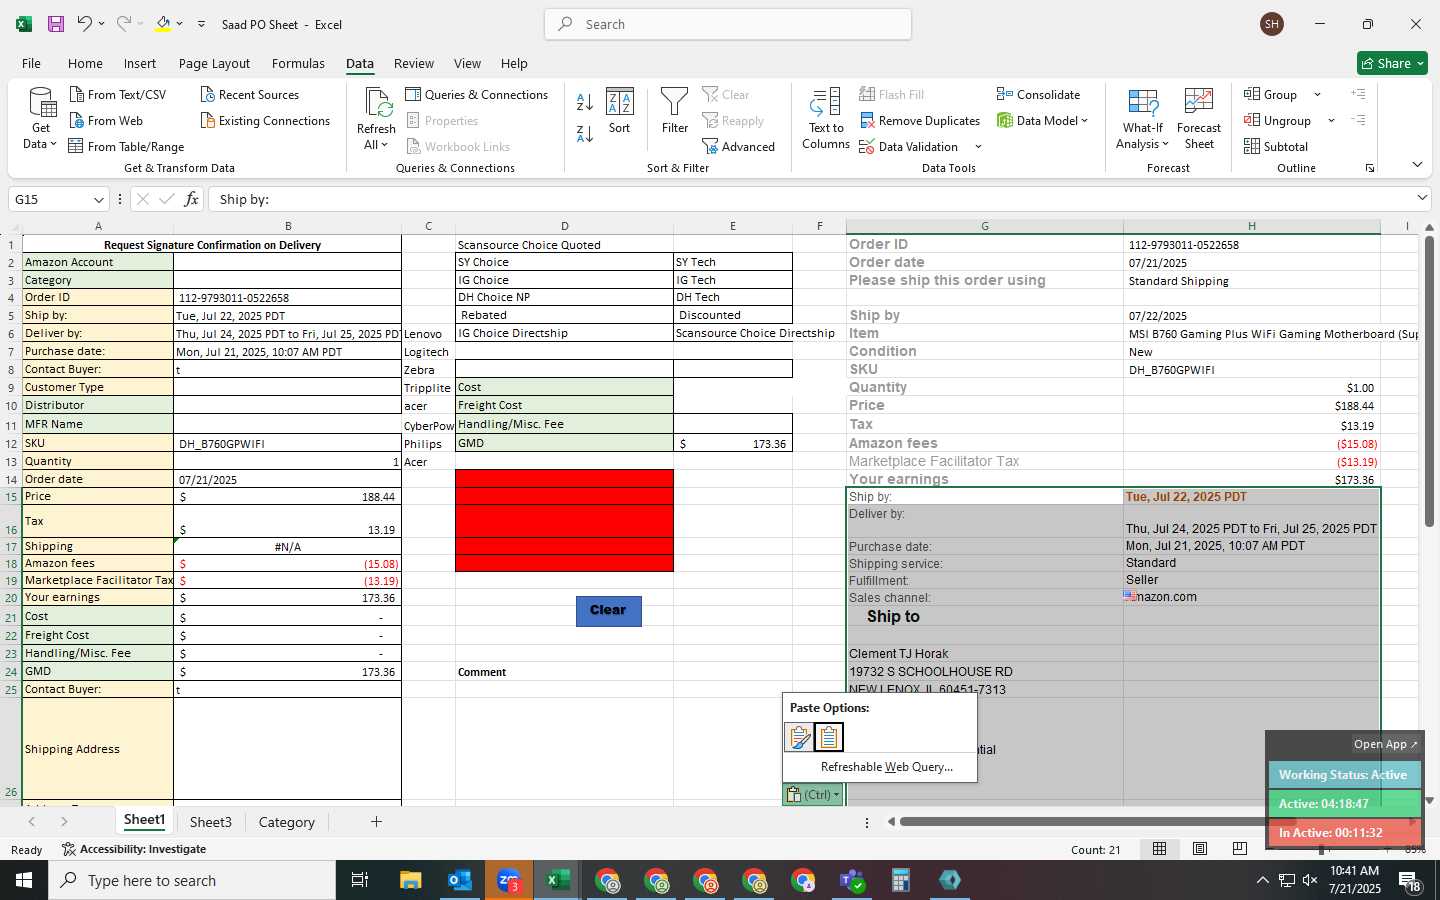
Task: Click the green Share button
Action: [1392, 63]
